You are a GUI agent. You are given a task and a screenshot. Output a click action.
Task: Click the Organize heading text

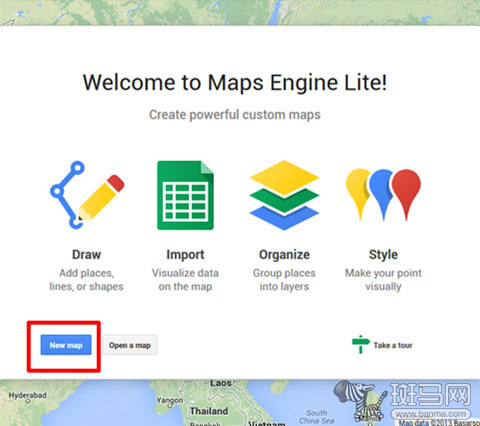click(284, 255)
